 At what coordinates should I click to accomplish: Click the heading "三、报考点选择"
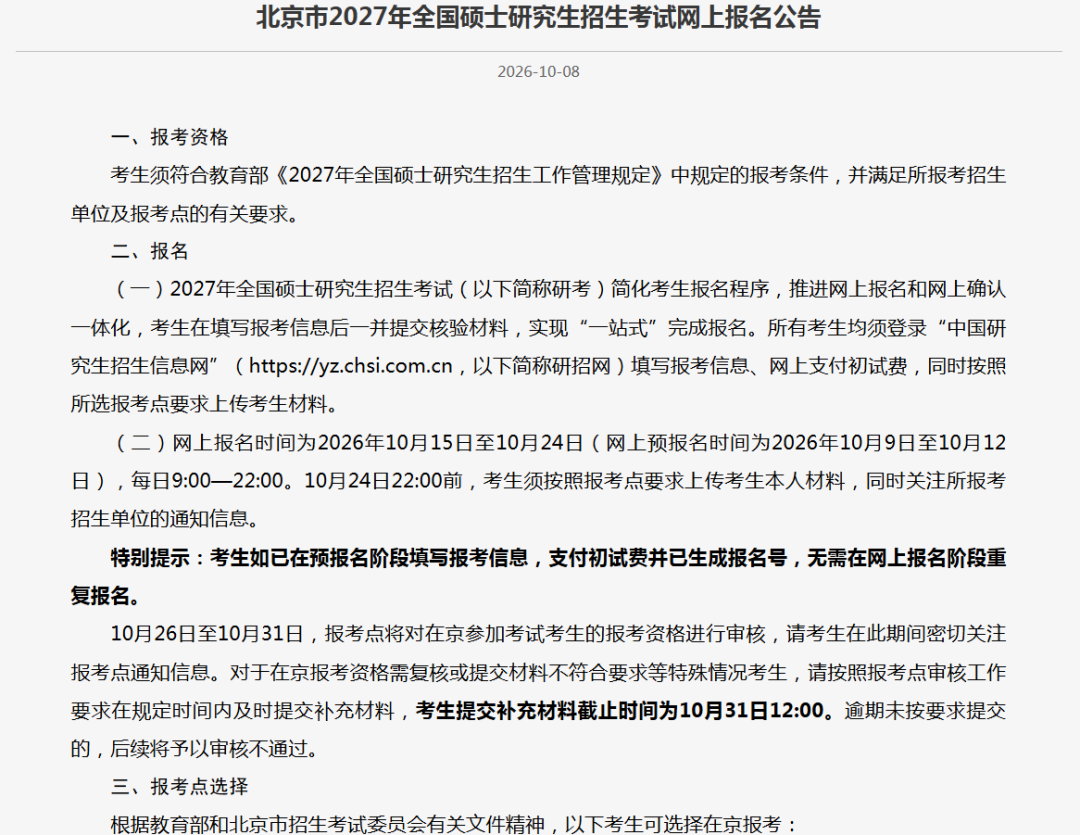[179, 786]
